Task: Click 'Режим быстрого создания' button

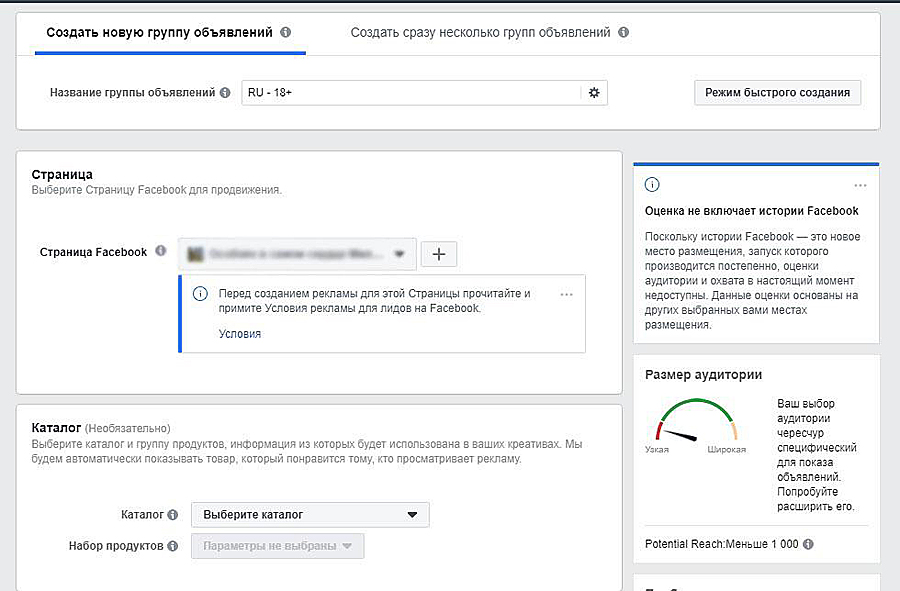Action: click(777, 93)
